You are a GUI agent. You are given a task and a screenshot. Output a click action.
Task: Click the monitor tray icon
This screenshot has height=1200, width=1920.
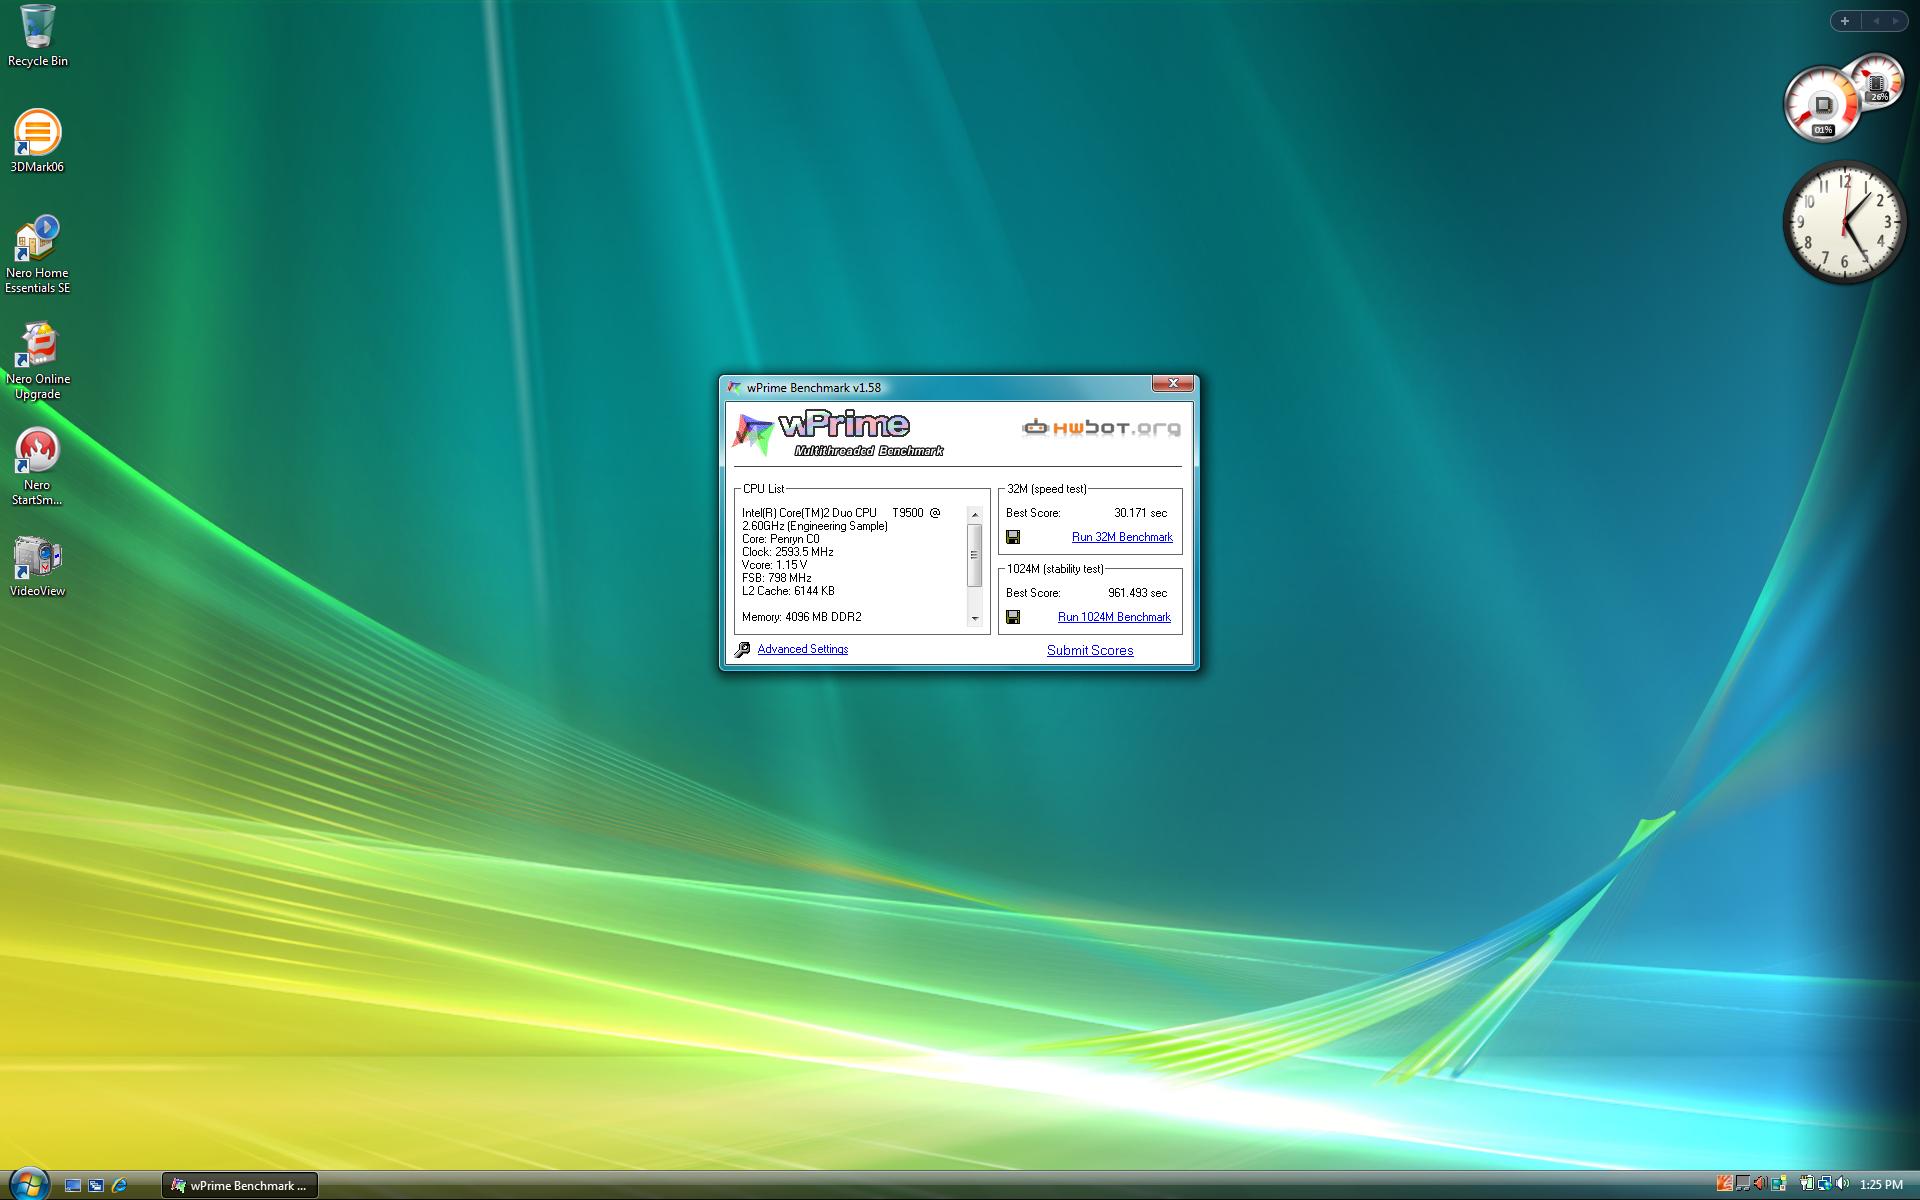1743,1183
